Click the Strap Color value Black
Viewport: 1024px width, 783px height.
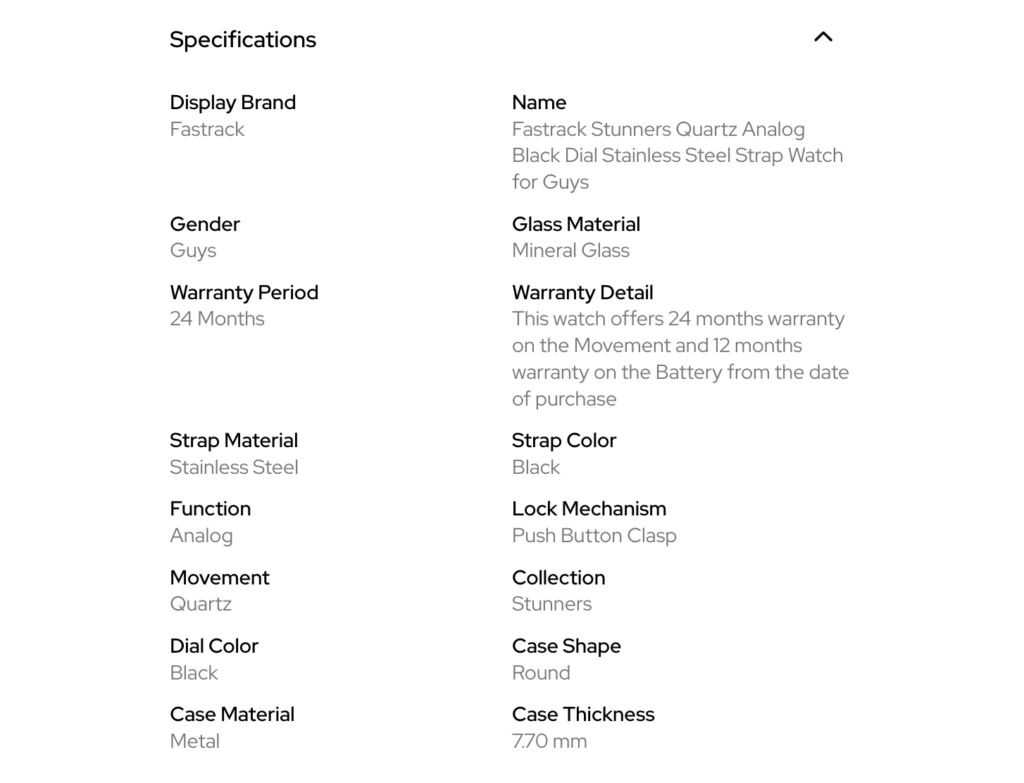click(x=536, y=467)
